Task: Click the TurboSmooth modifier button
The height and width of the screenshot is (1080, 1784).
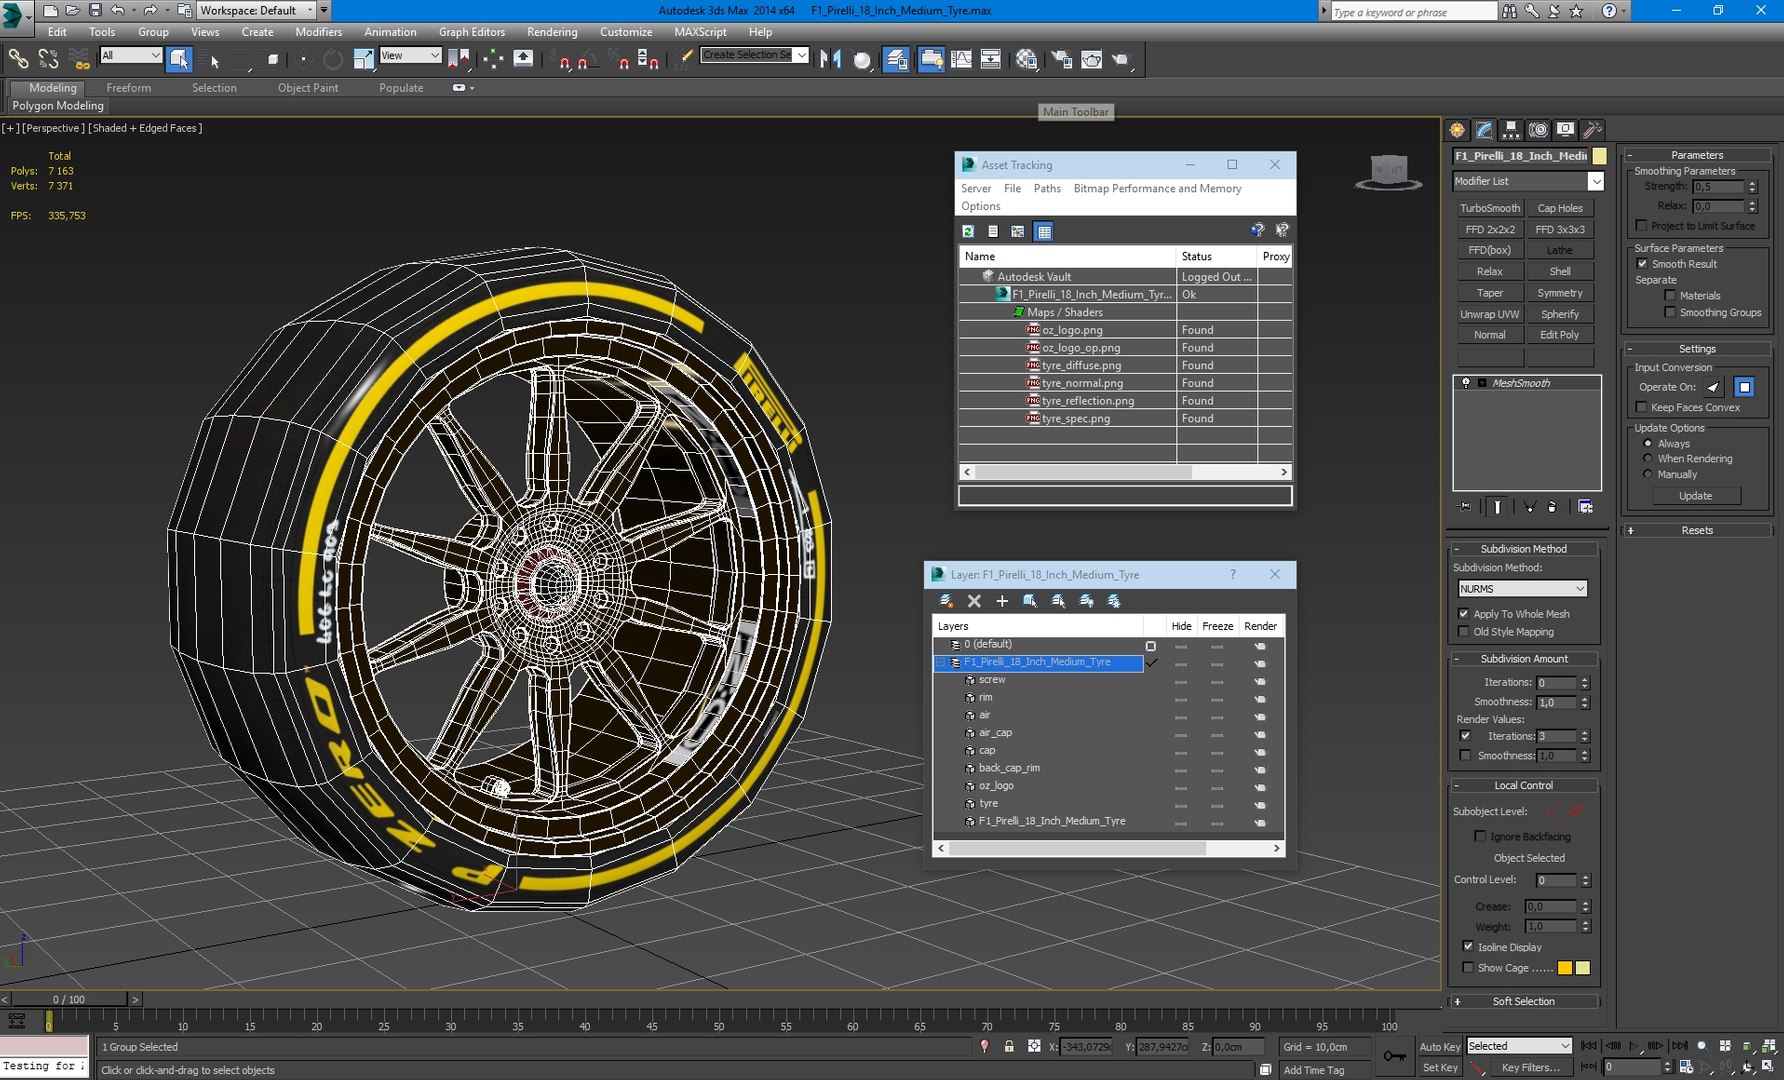Action: click(1489, 208)
